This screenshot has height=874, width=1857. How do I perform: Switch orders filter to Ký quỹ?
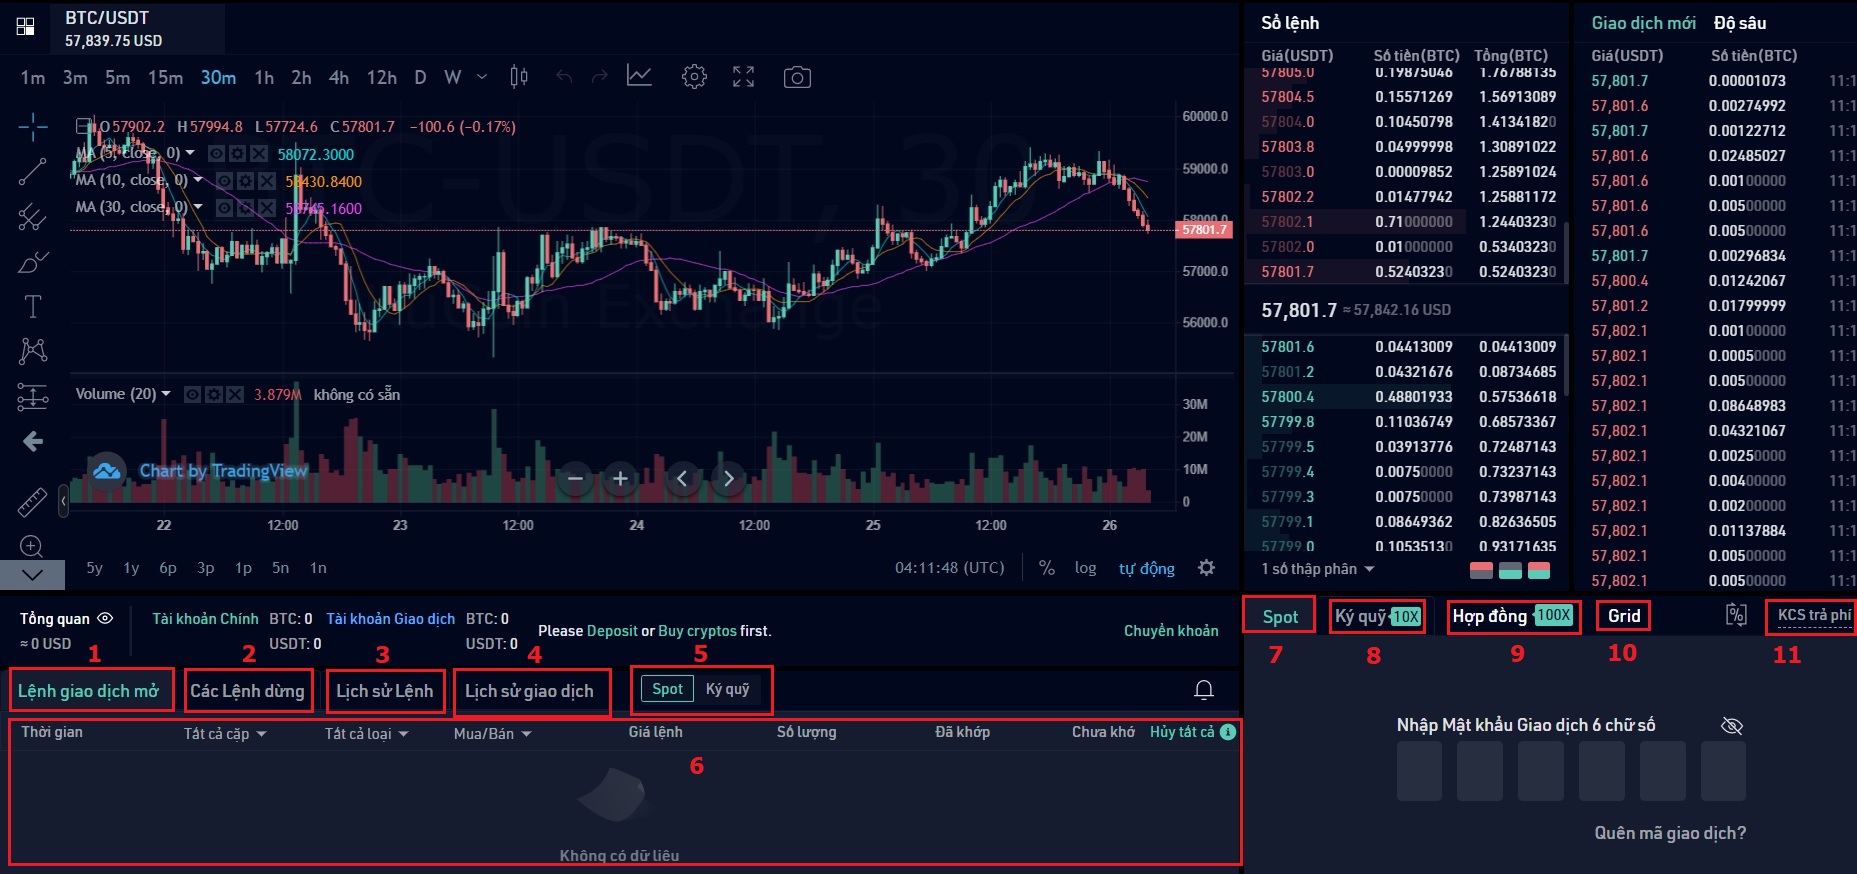(727, 689)
